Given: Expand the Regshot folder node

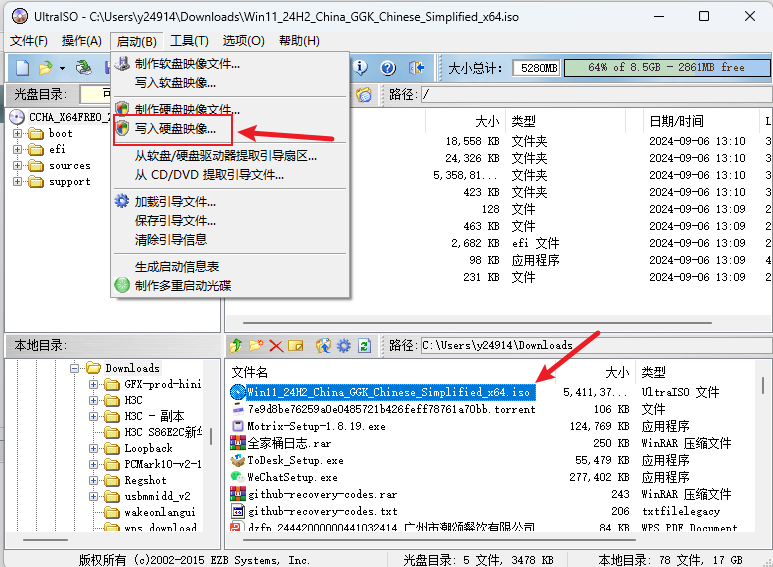Looking at the screenshot, I should pos(93,480).
